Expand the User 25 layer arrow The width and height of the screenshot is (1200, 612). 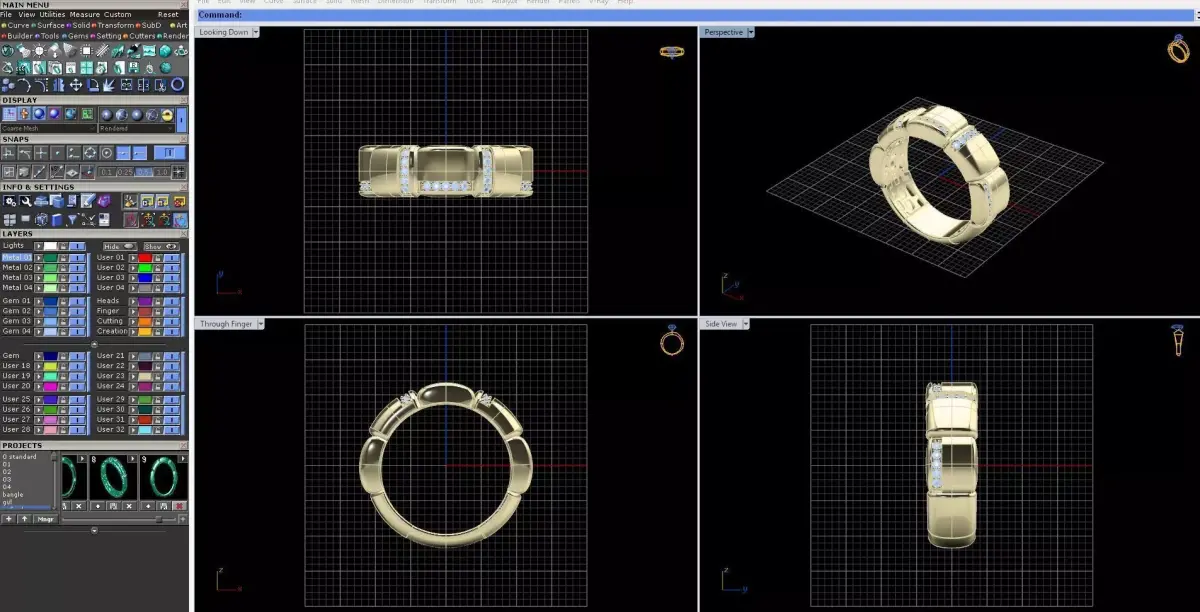point(38,399)
